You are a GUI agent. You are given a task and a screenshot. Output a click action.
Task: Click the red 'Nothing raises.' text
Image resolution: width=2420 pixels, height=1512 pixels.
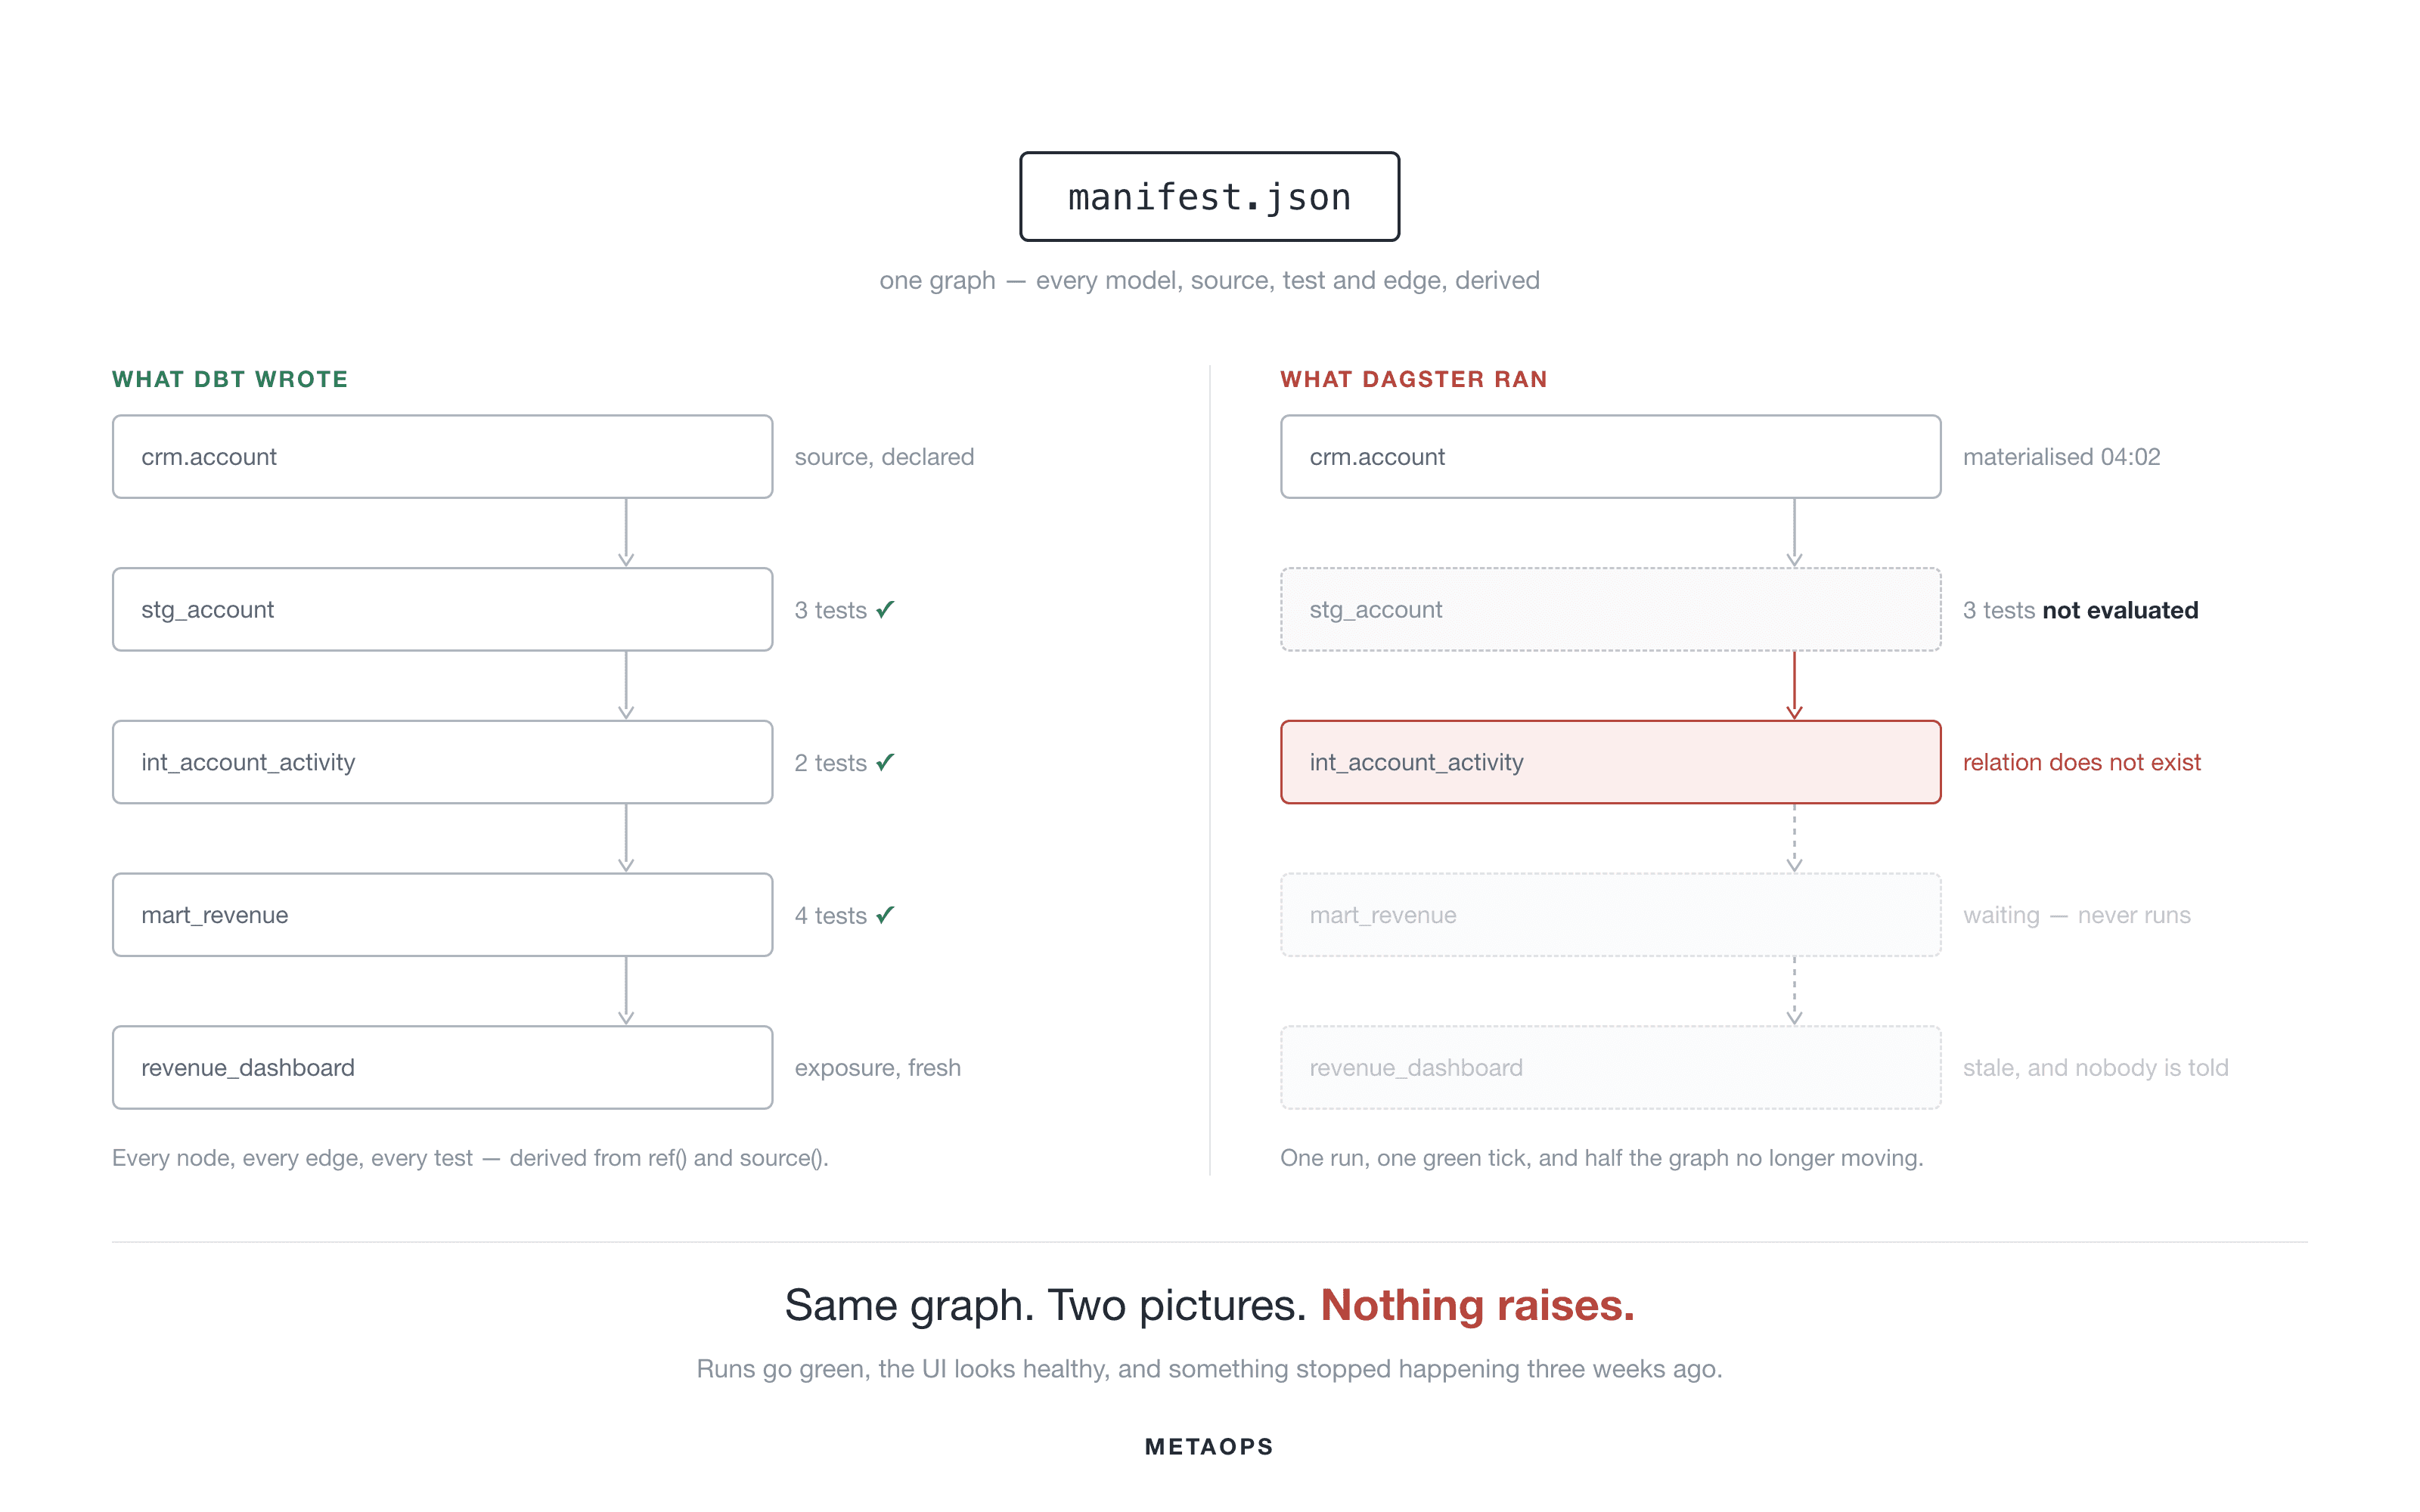(x=1477, y=1305)
